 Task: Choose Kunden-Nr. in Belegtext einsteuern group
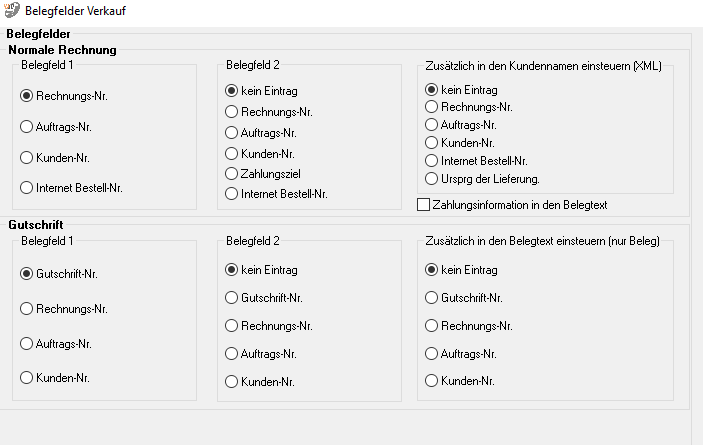[x=432, y=381]
